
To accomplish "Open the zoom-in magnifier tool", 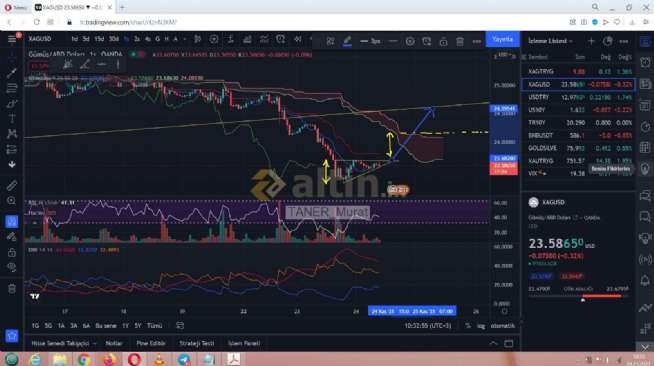I will coord(12,201).
